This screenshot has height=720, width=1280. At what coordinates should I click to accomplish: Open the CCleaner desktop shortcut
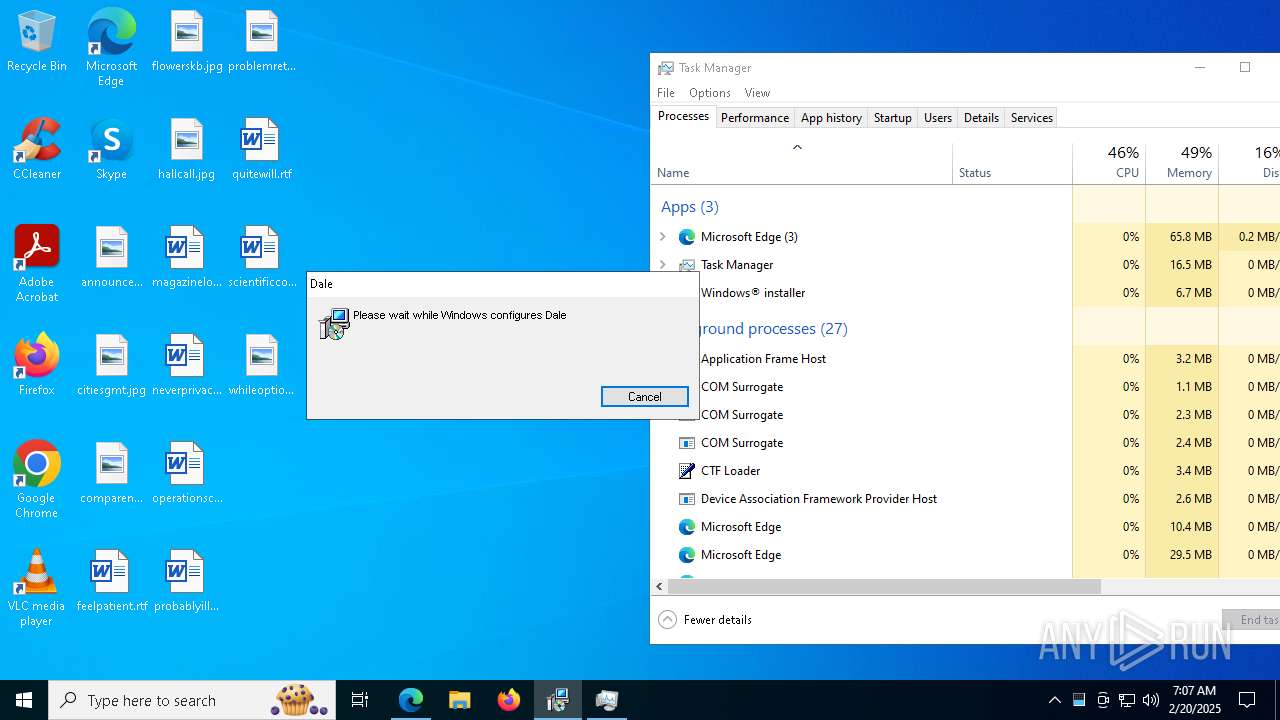[x=37, y=149]
